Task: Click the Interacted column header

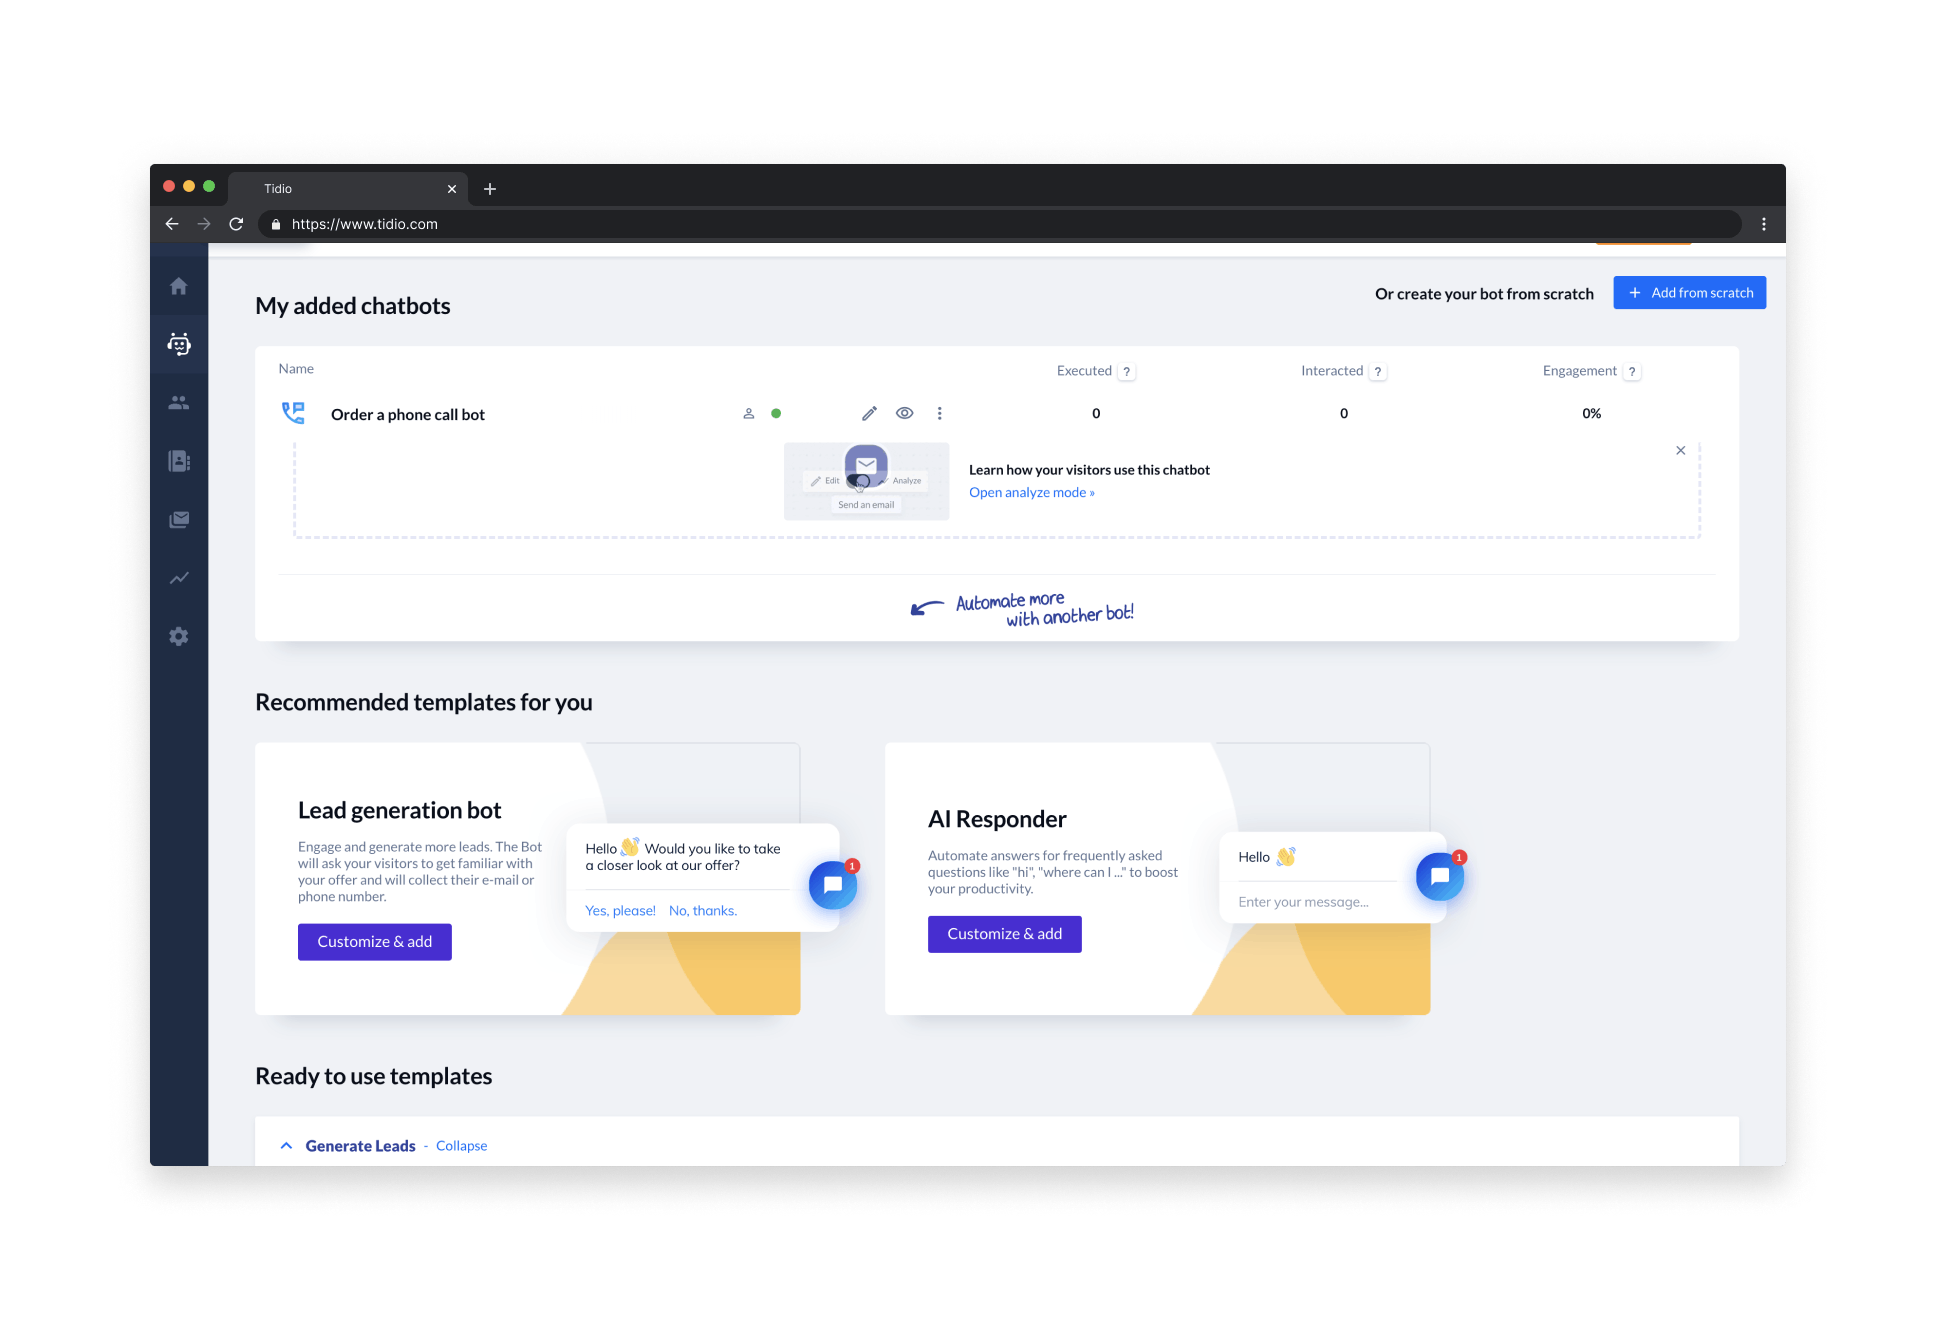Action: point(1332,371)
